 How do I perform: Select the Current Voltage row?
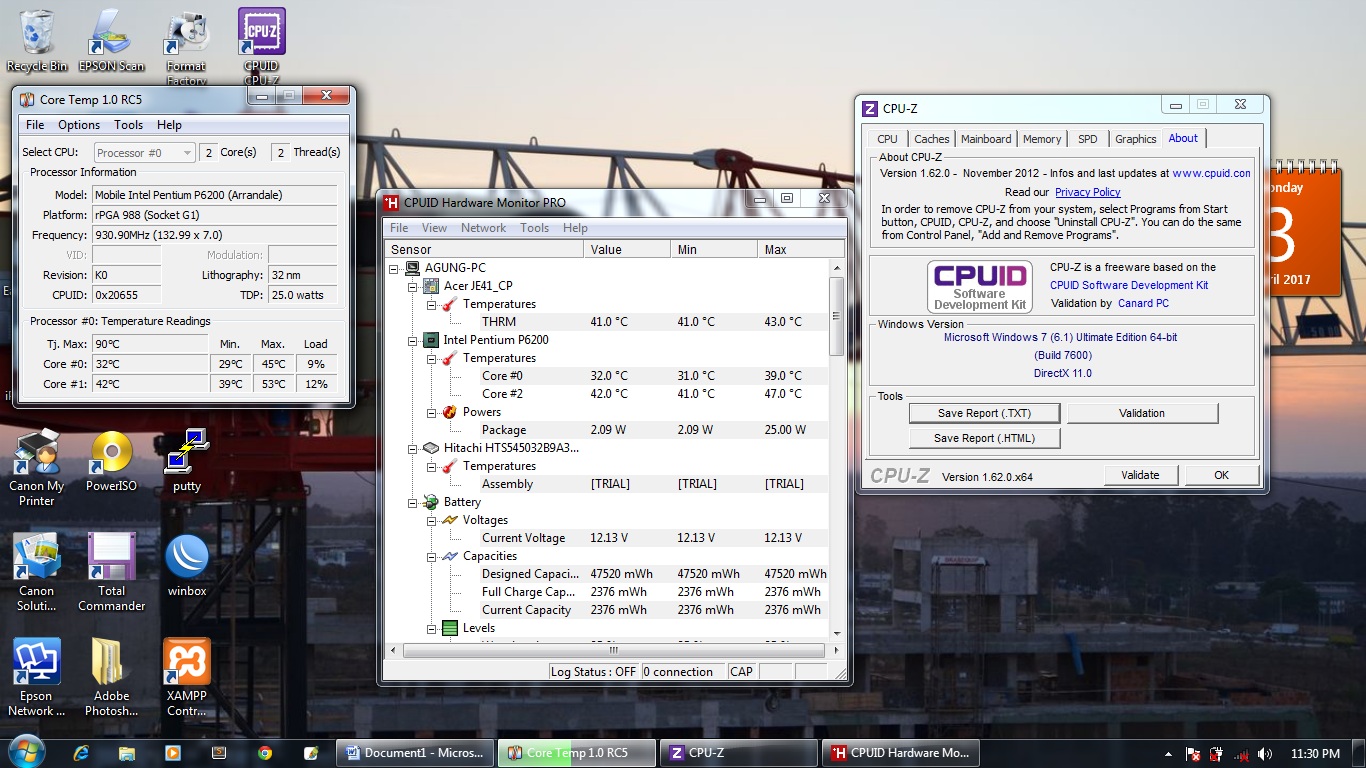click(654, 538)
